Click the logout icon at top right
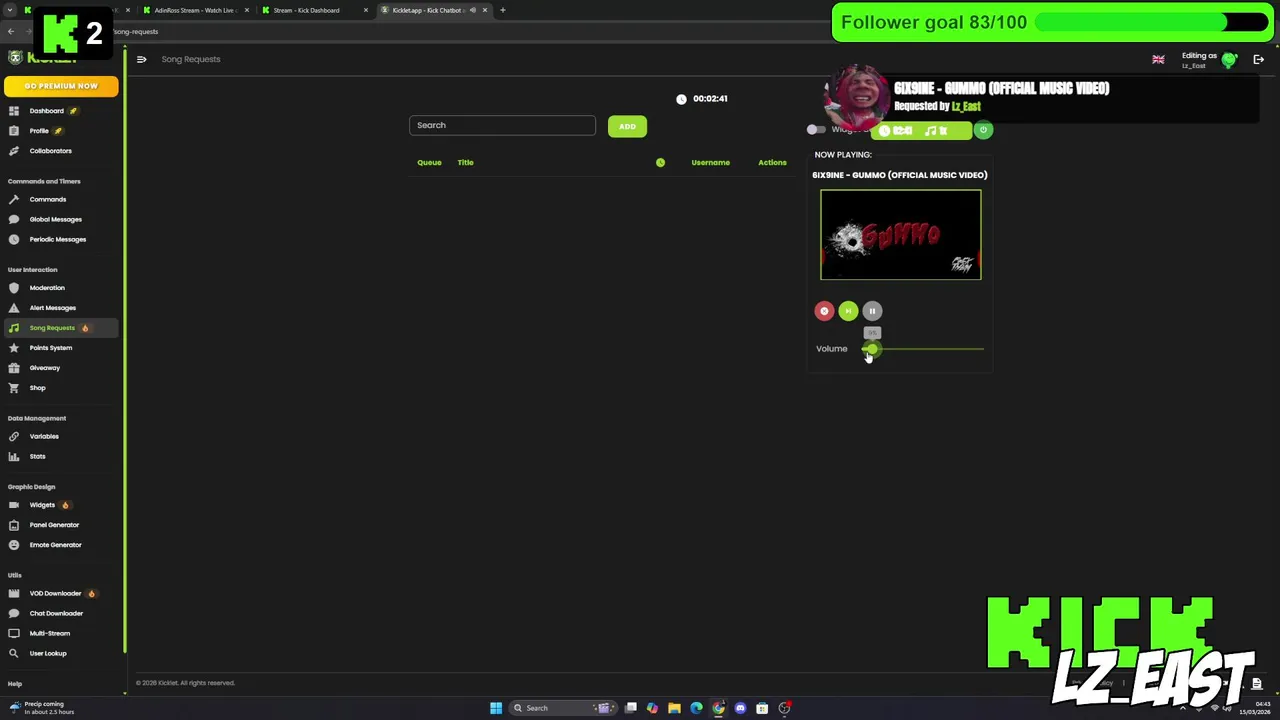 (x=1258, y=59)
